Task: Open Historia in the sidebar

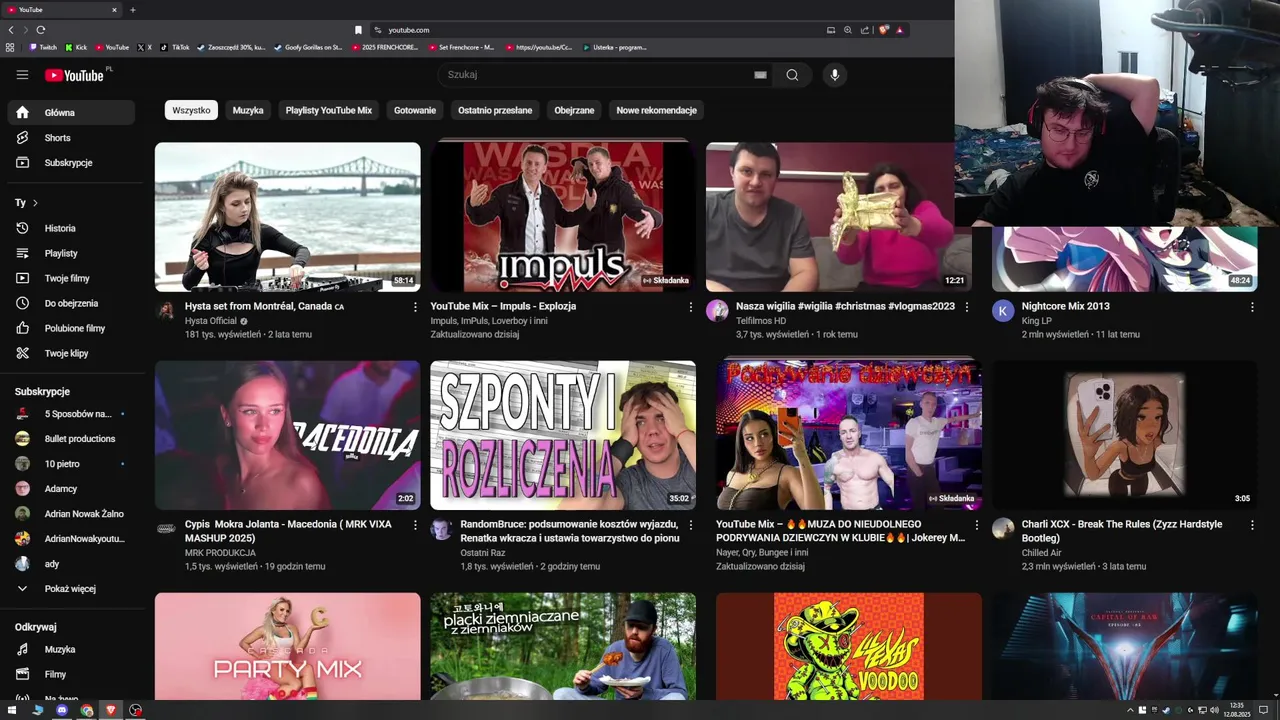Action: point(70,228)
